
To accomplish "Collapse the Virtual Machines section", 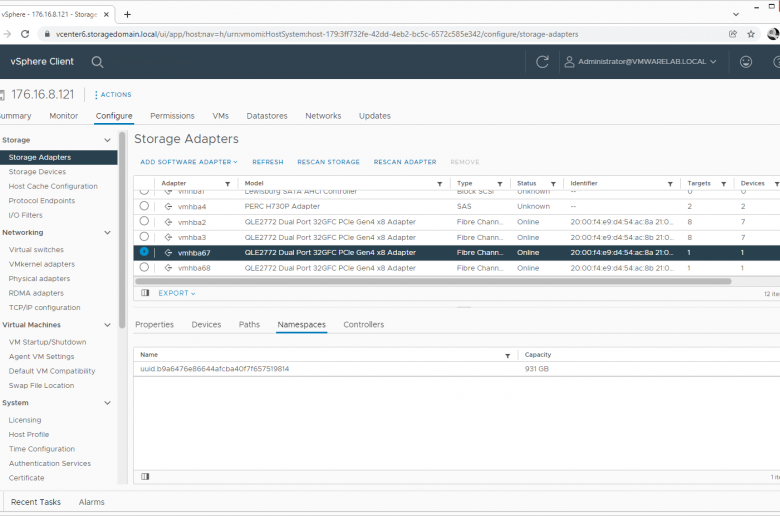I will click(x=107, y=325).
